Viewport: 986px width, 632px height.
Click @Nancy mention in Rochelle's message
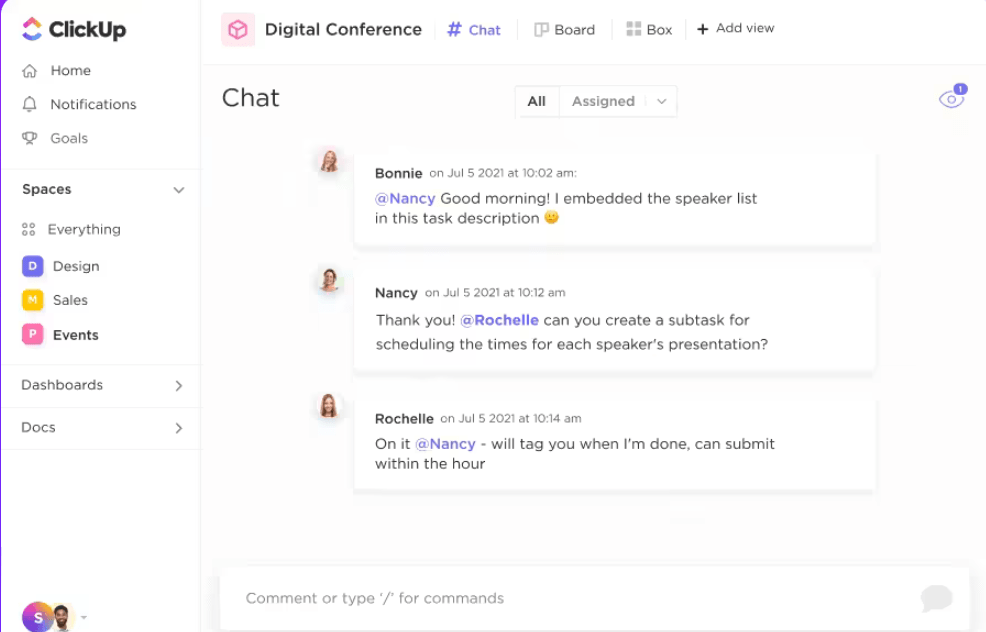[x=445, y=444]
